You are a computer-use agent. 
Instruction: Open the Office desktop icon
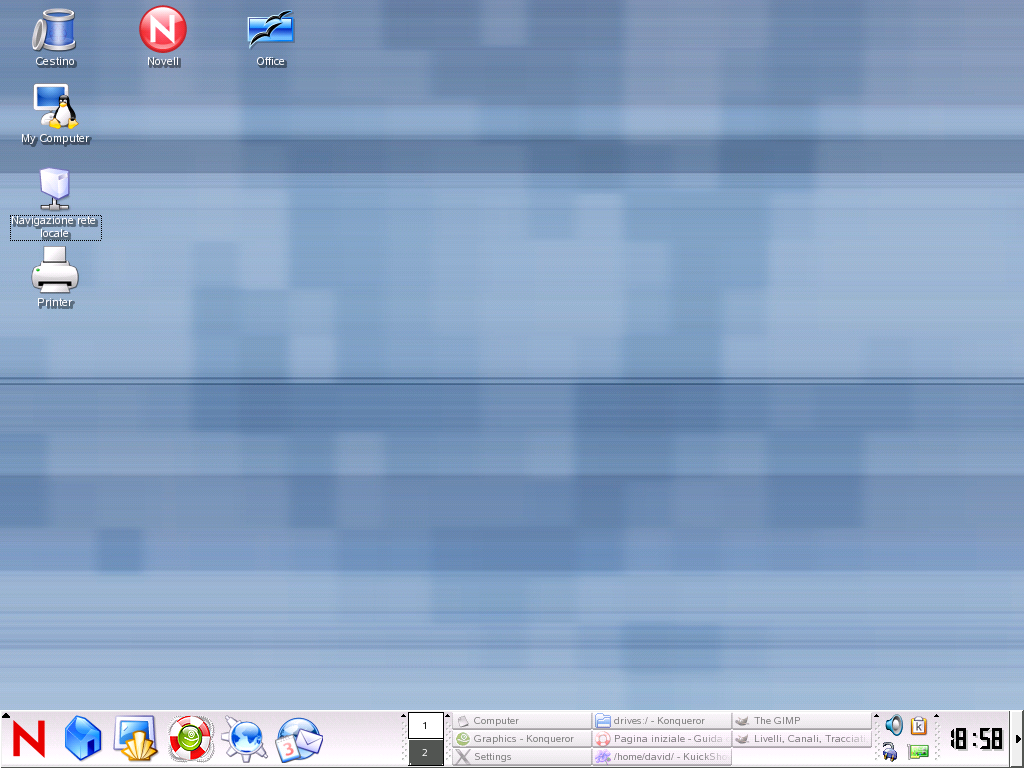(x=270, y=30)
